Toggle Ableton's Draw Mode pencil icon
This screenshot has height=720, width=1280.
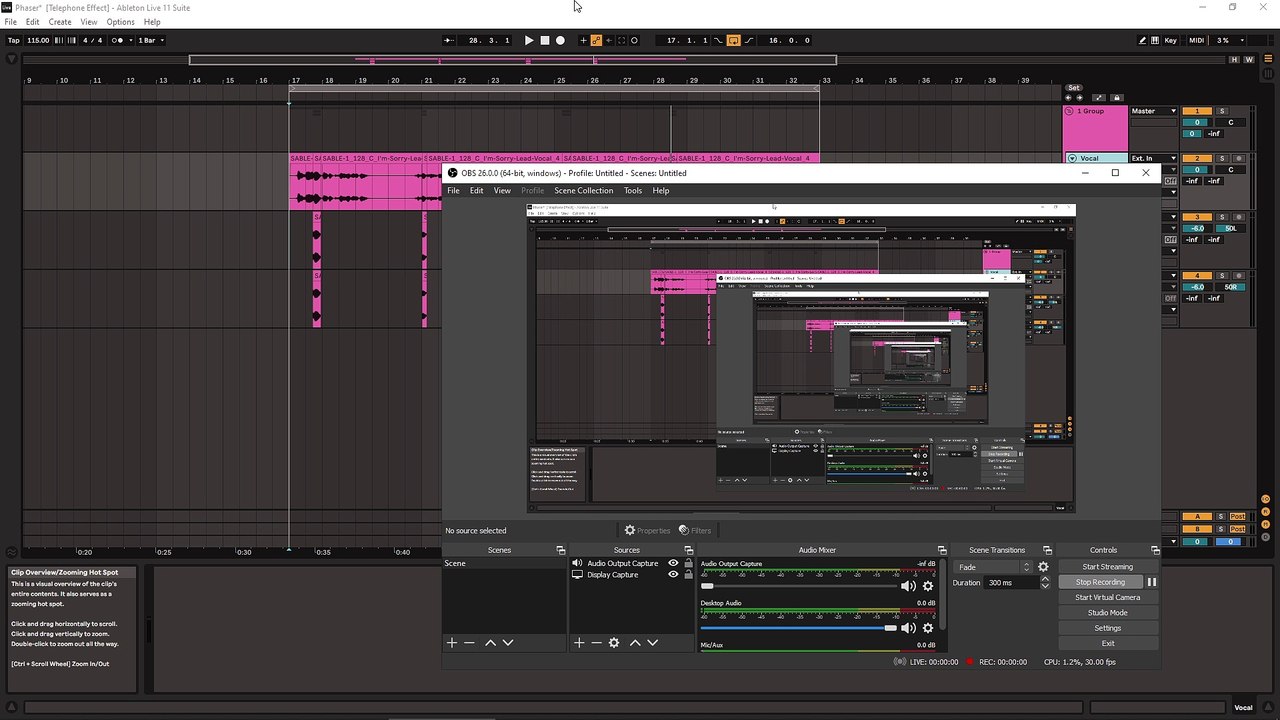1143,41
